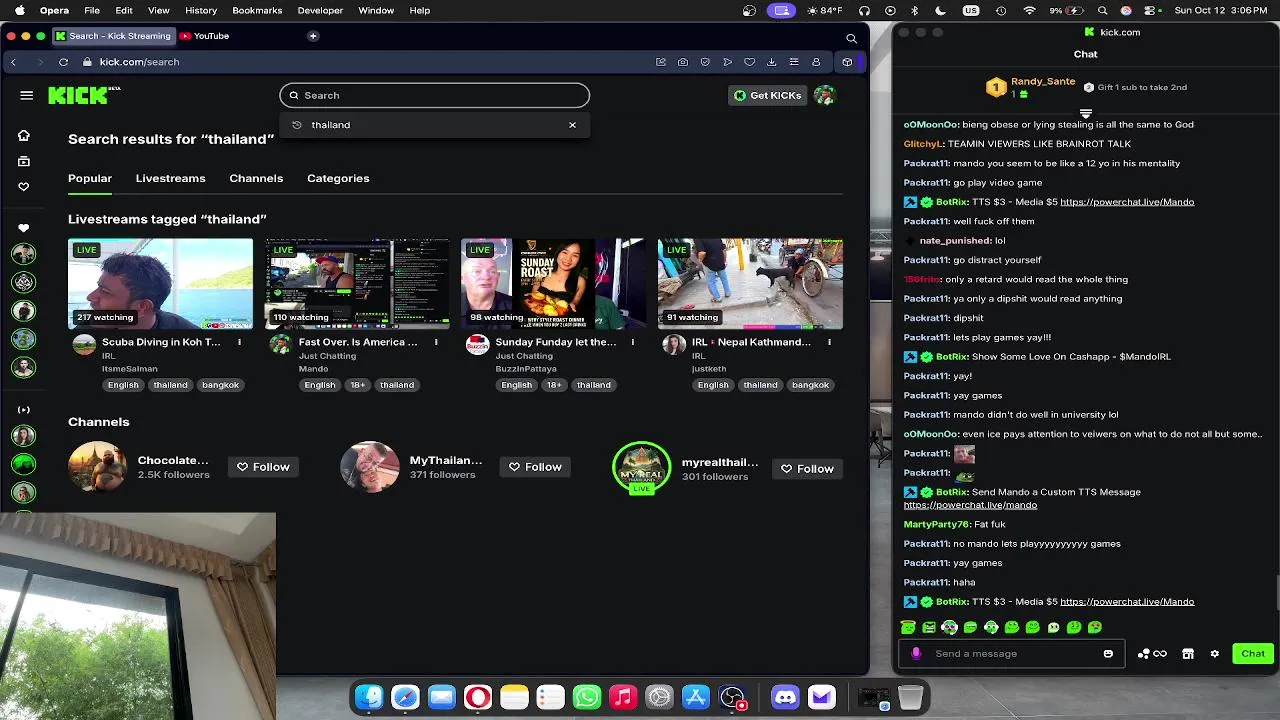Screen dimensions: 1280x720
Task: Switch to the Categories tab
Action: click(x=338, y=178)
